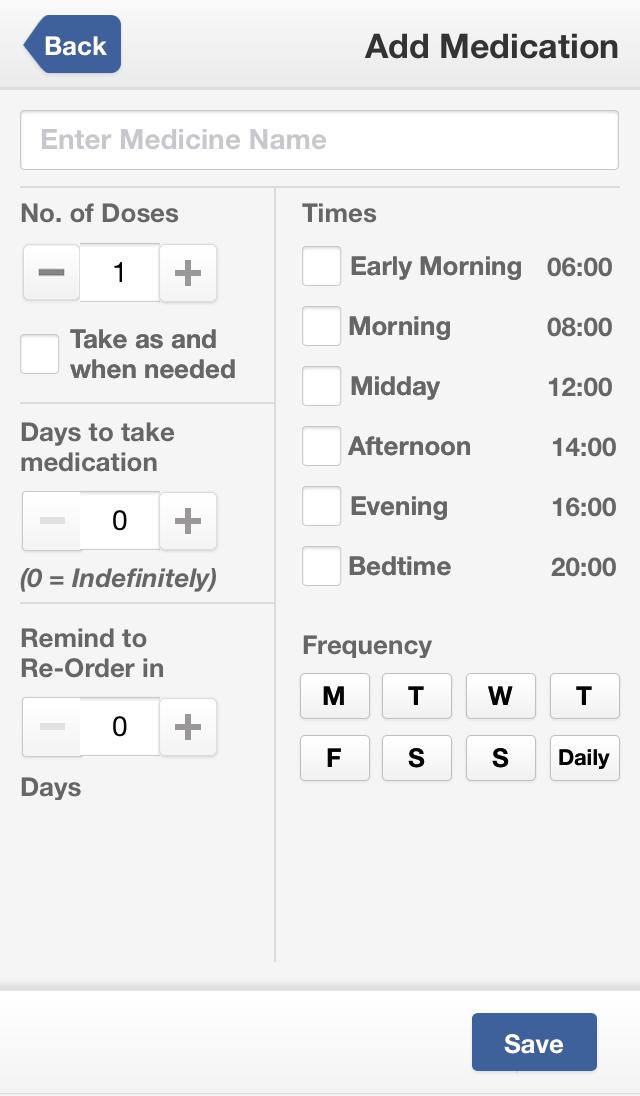This screenshot has width=640, height=1096.
Task: Toggle the Evening 16:00 checkbox
Action: (322, 507)
